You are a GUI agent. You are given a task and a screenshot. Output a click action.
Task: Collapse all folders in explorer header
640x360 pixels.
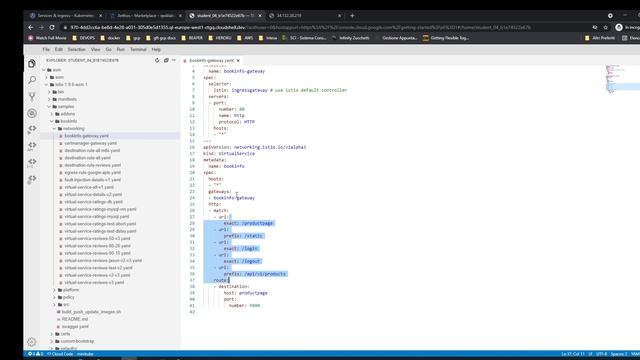[x=166, y=60]
